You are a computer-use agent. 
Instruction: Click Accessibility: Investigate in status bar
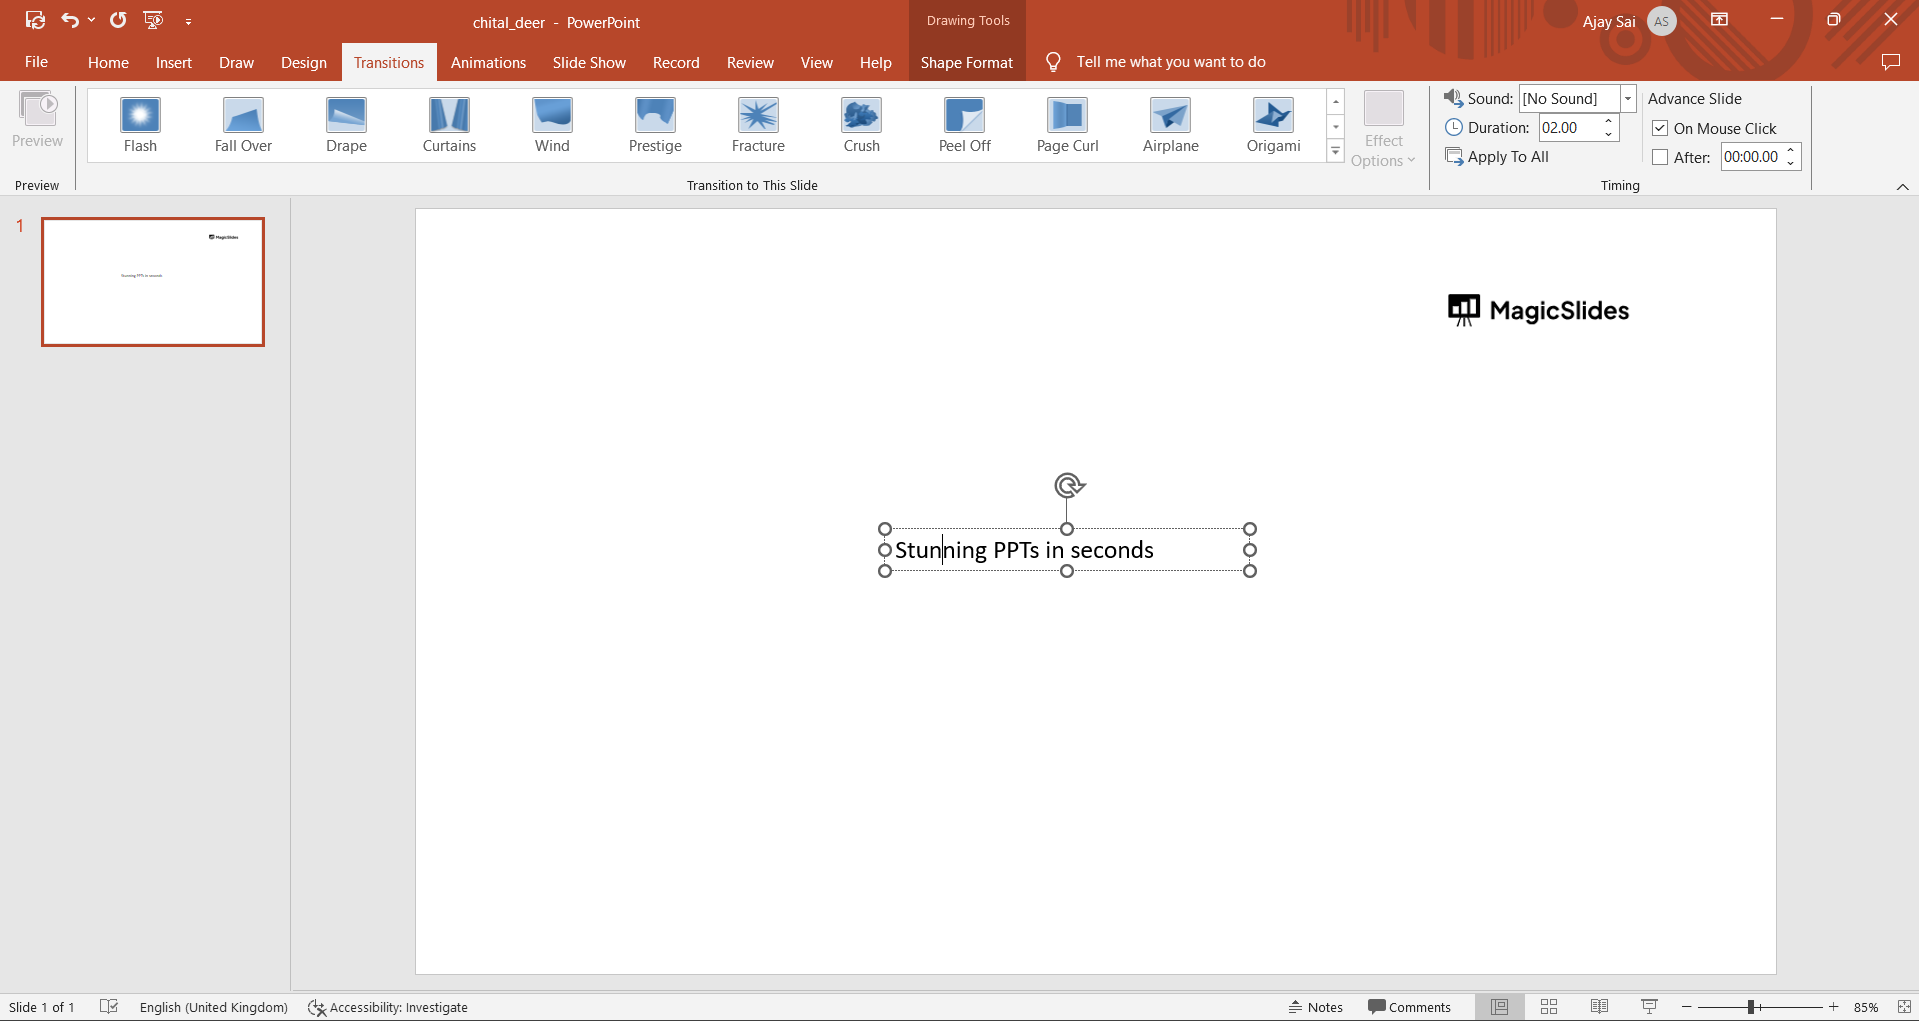388,1007
